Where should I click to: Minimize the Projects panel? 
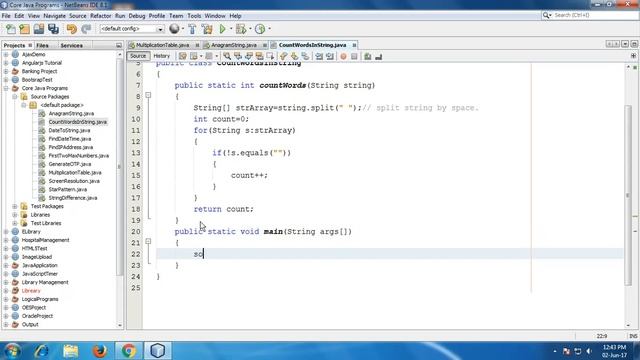click(119, 45)
